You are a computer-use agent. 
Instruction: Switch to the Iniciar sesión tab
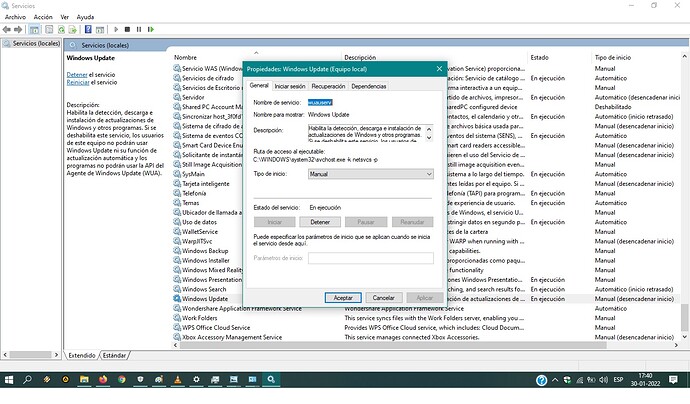[x=290, y=86]
